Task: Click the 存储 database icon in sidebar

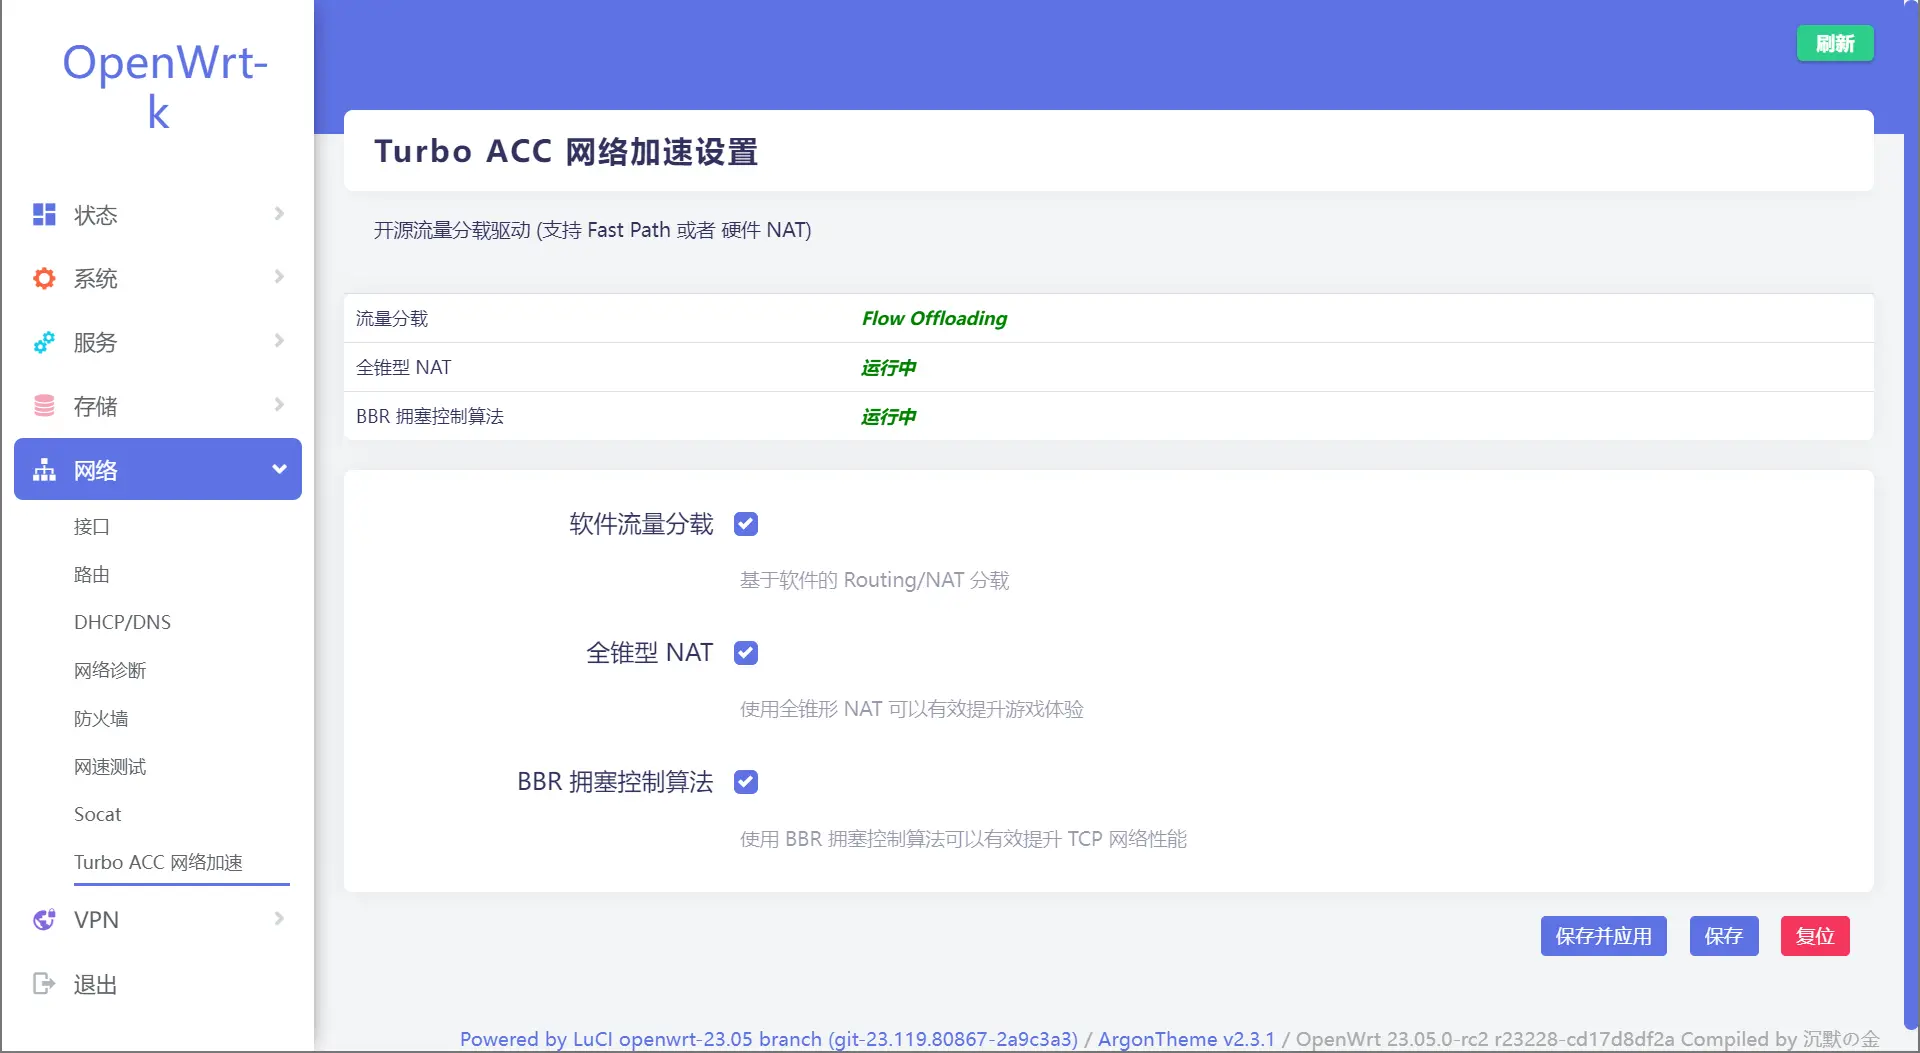Action: [x=44, y=405]
